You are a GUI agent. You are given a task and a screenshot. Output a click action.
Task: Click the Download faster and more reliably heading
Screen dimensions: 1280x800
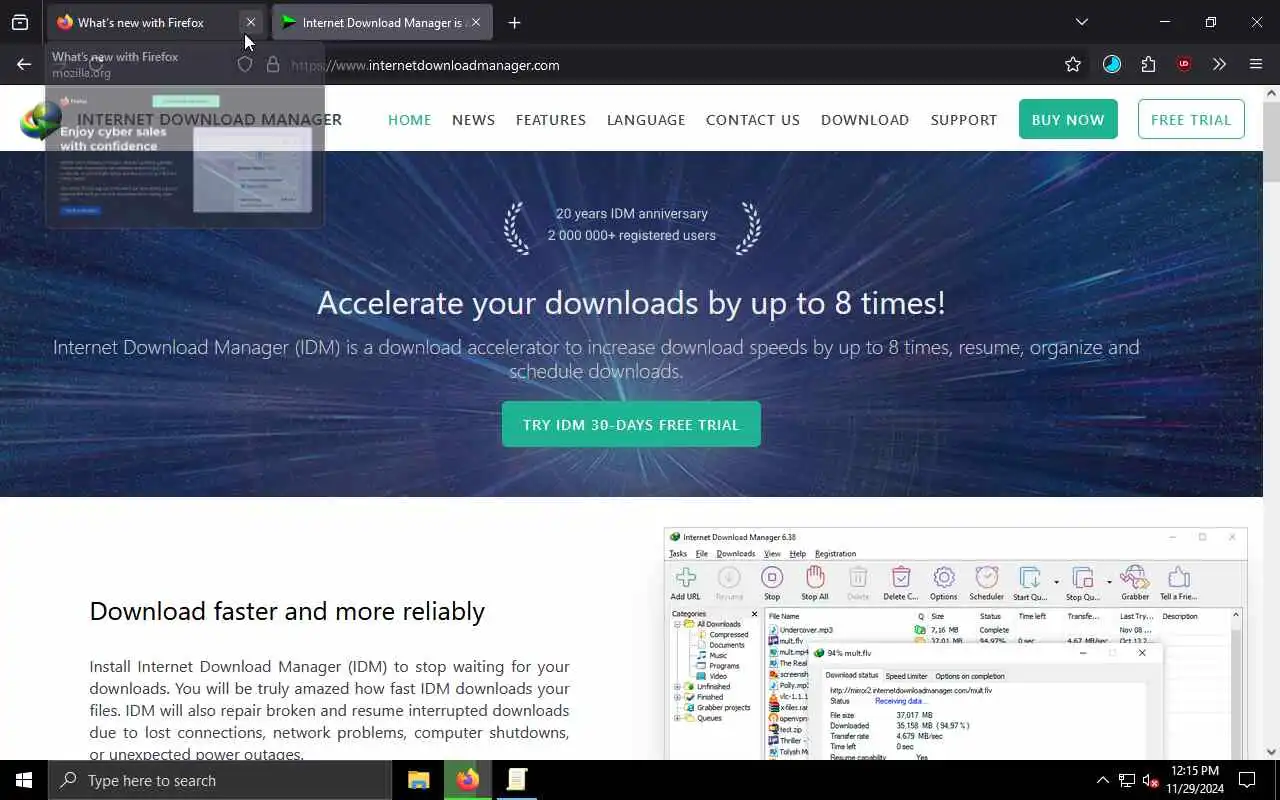click(287, 611)
